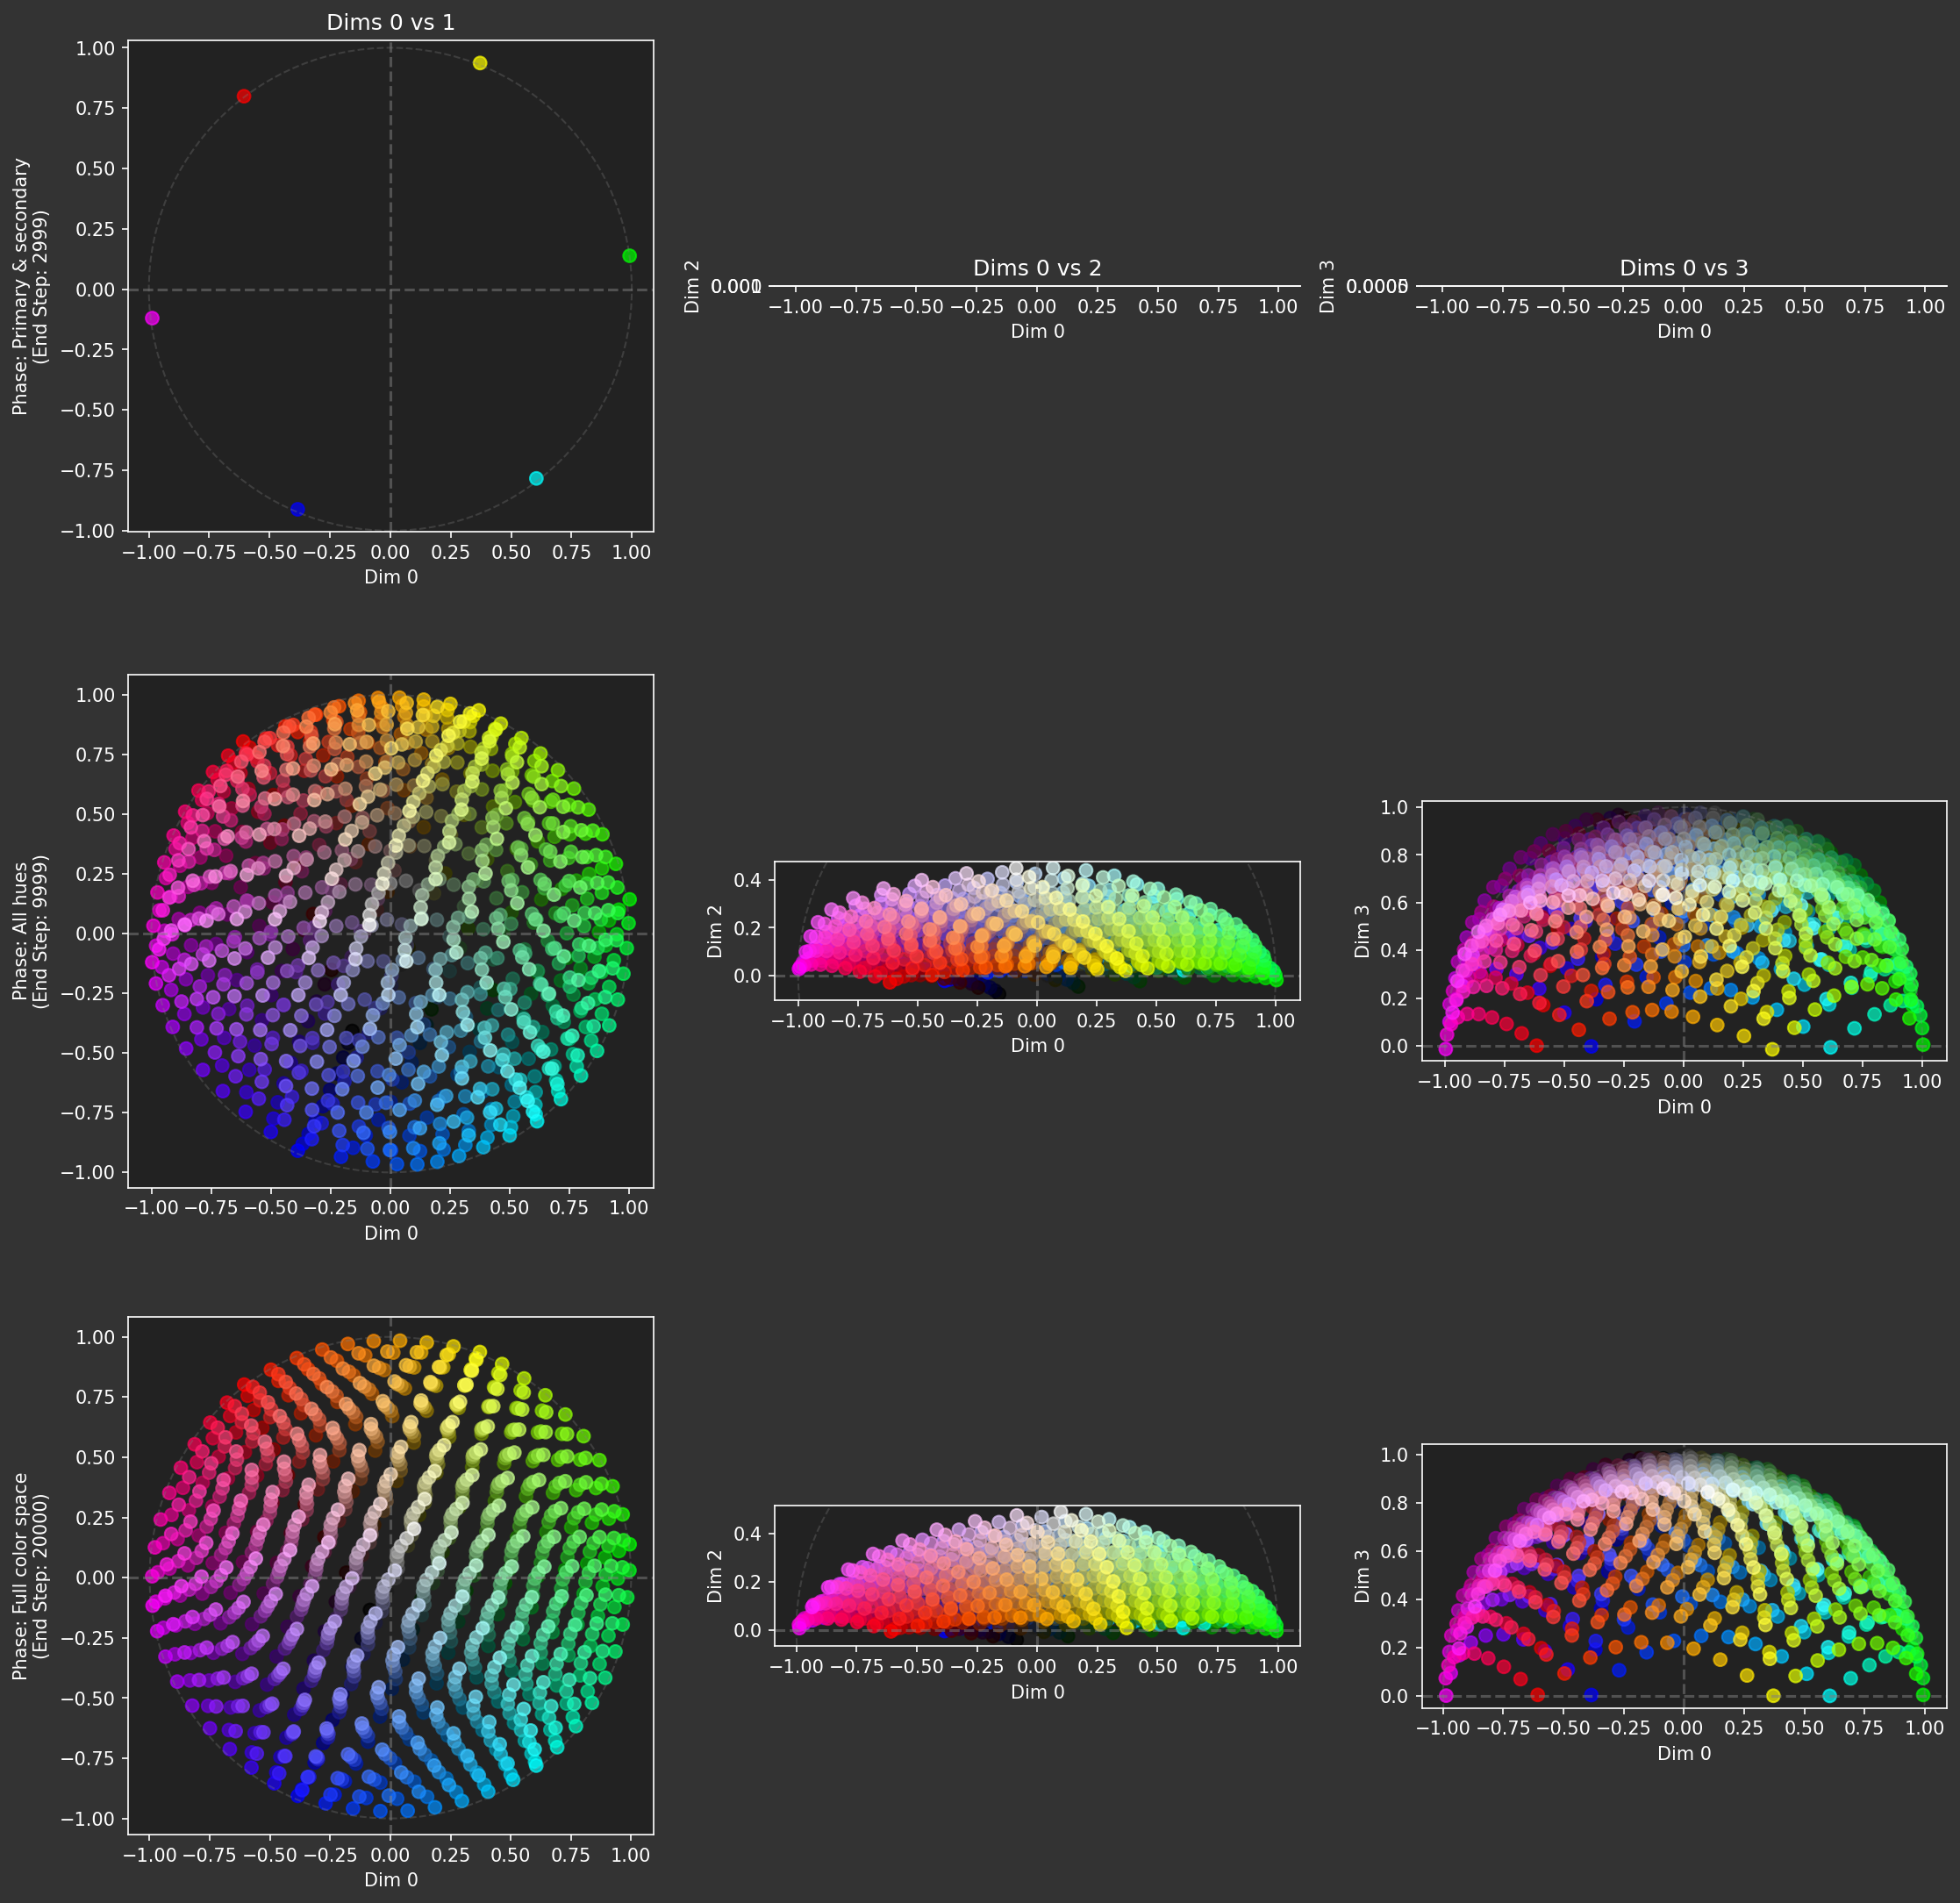1960x1903 pixels.
Task: Click the 'Dims 0 vs 3' plot title
Action: click(1683, 267)
